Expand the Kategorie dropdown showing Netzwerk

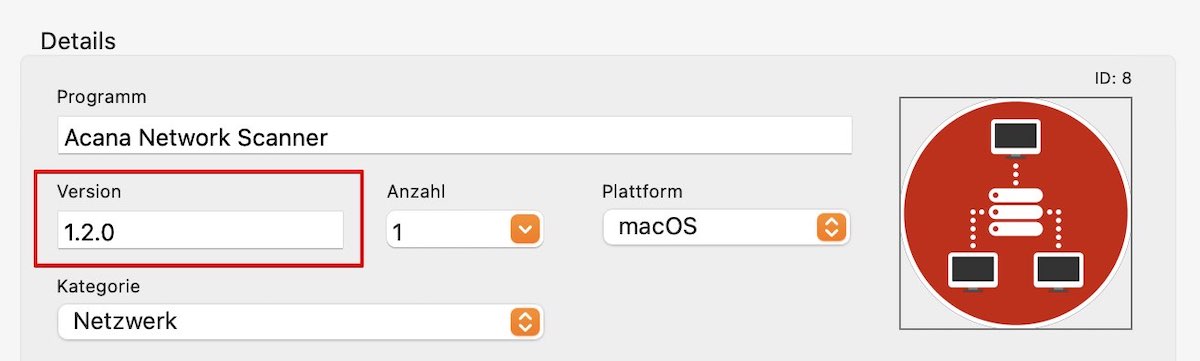pyautogui.click(x=300, y=322)
